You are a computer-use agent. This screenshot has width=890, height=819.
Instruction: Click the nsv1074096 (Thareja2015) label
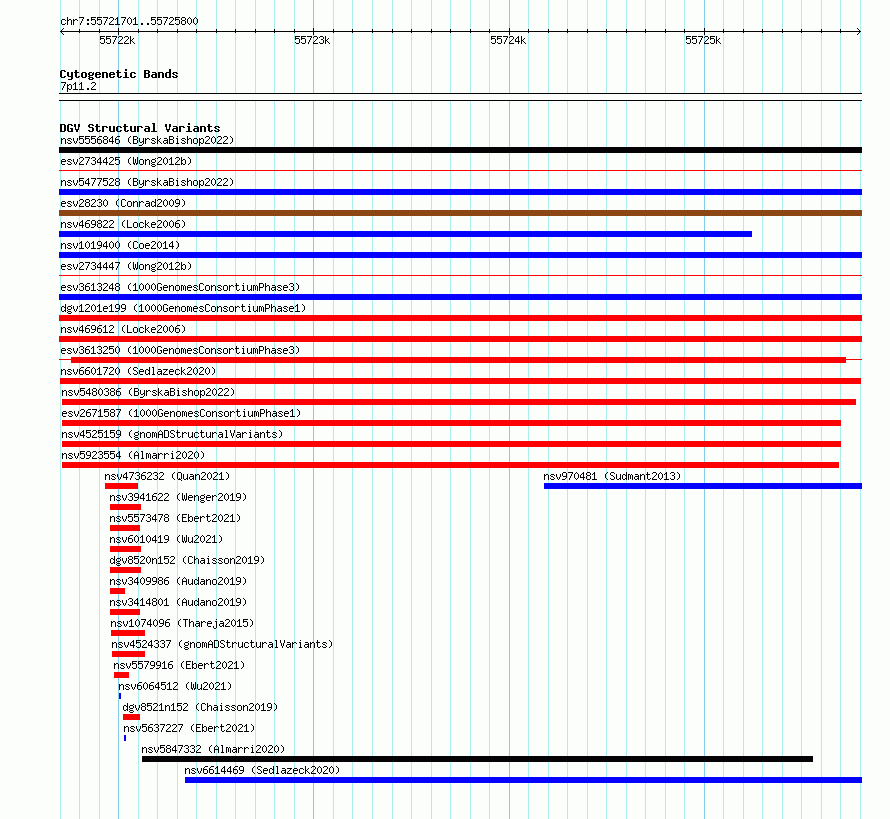[x=182, y=623]
